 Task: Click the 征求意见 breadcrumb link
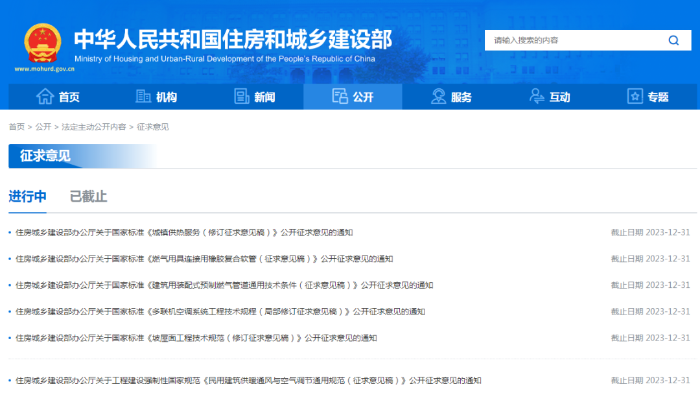click(x=153, y=127)
